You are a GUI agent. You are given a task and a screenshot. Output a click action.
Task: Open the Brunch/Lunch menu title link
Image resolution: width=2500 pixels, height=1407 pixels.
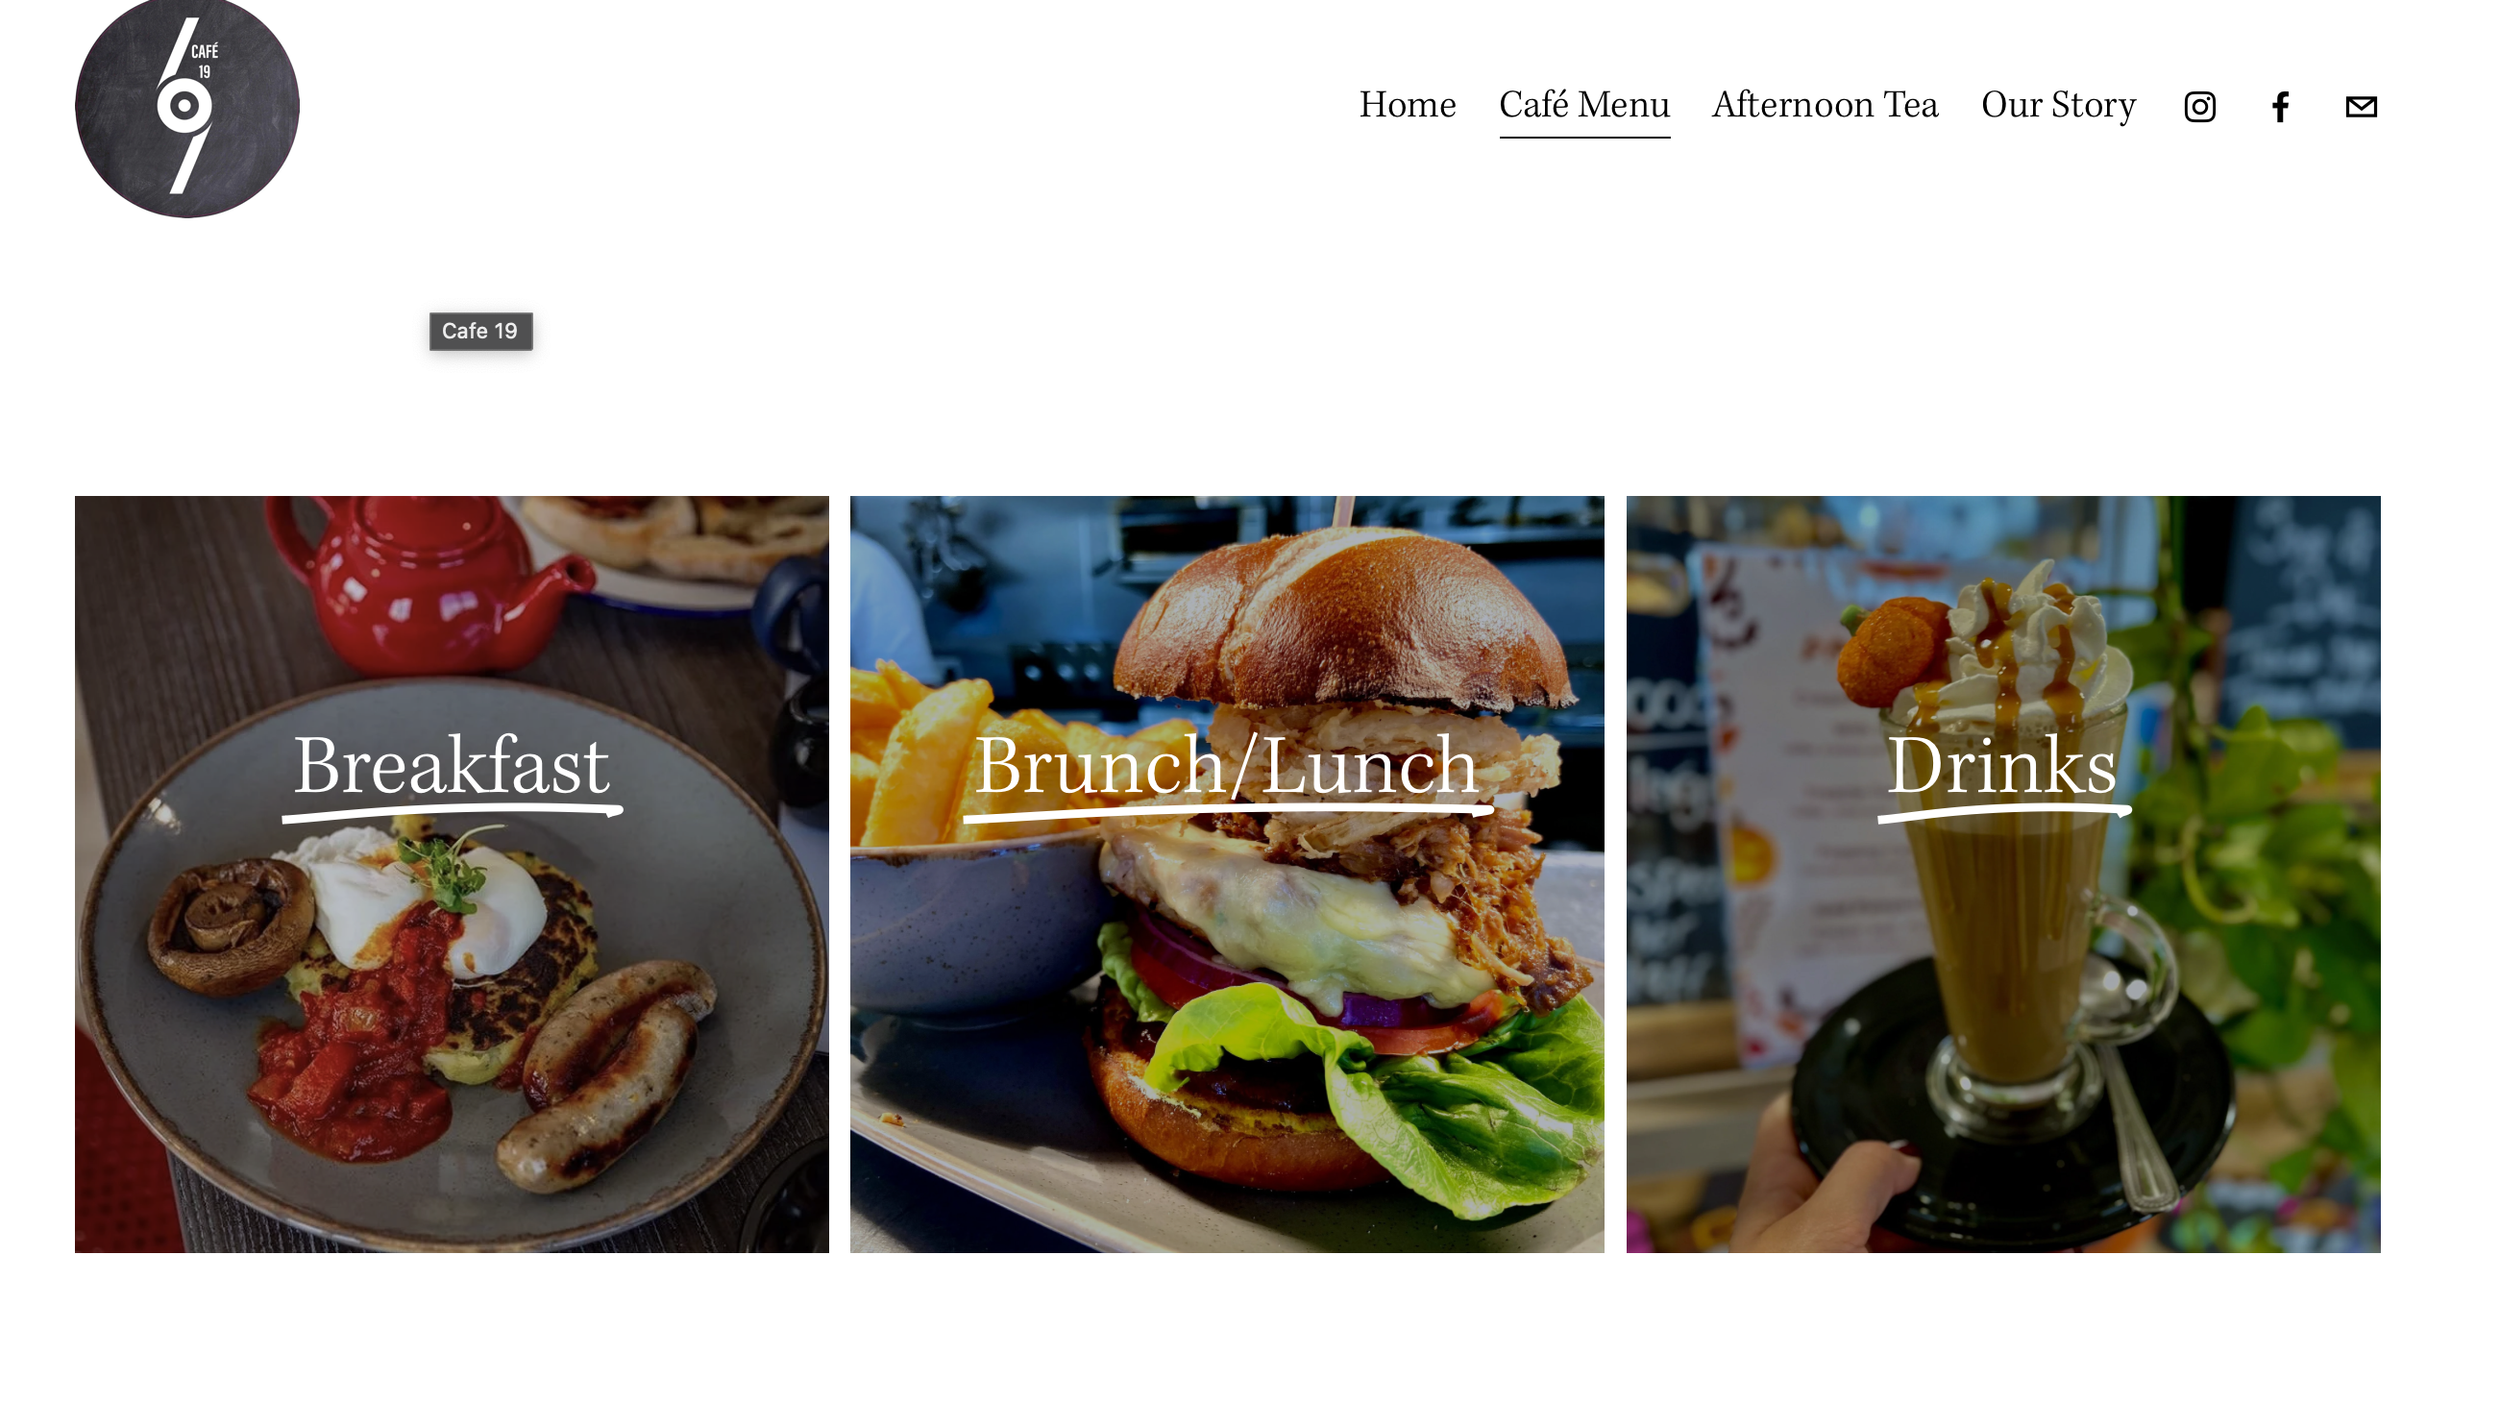pyautogui.click(x=1227, y=768)
